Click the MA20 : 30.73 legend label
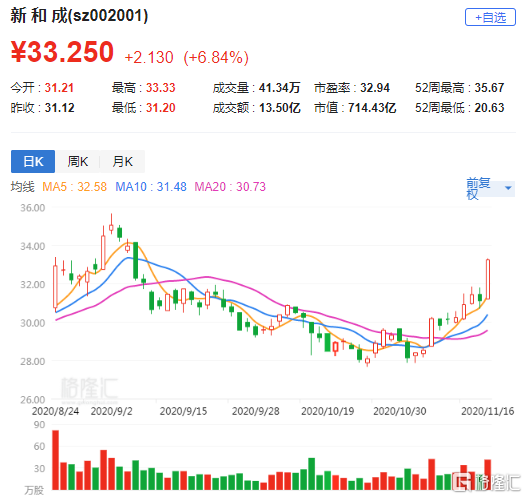Image resolution: width=527 pixels, height=499 pixels. pos(230,187)
